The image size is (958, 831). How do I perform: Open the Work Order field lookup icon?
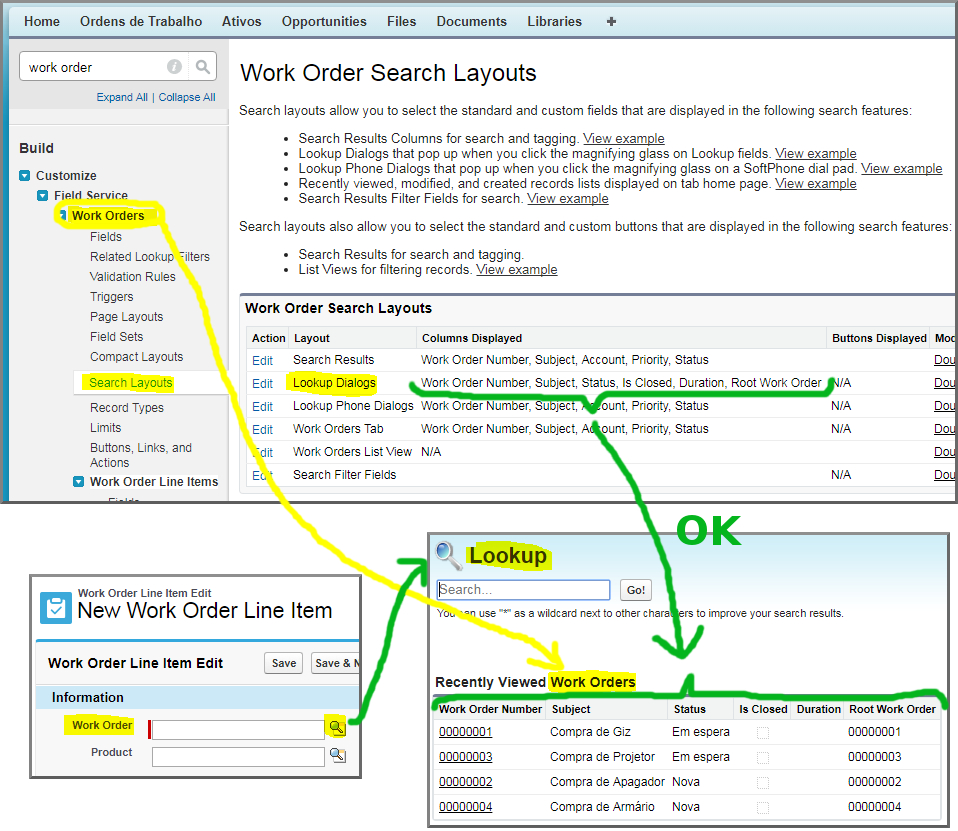(x=337, y=728)
